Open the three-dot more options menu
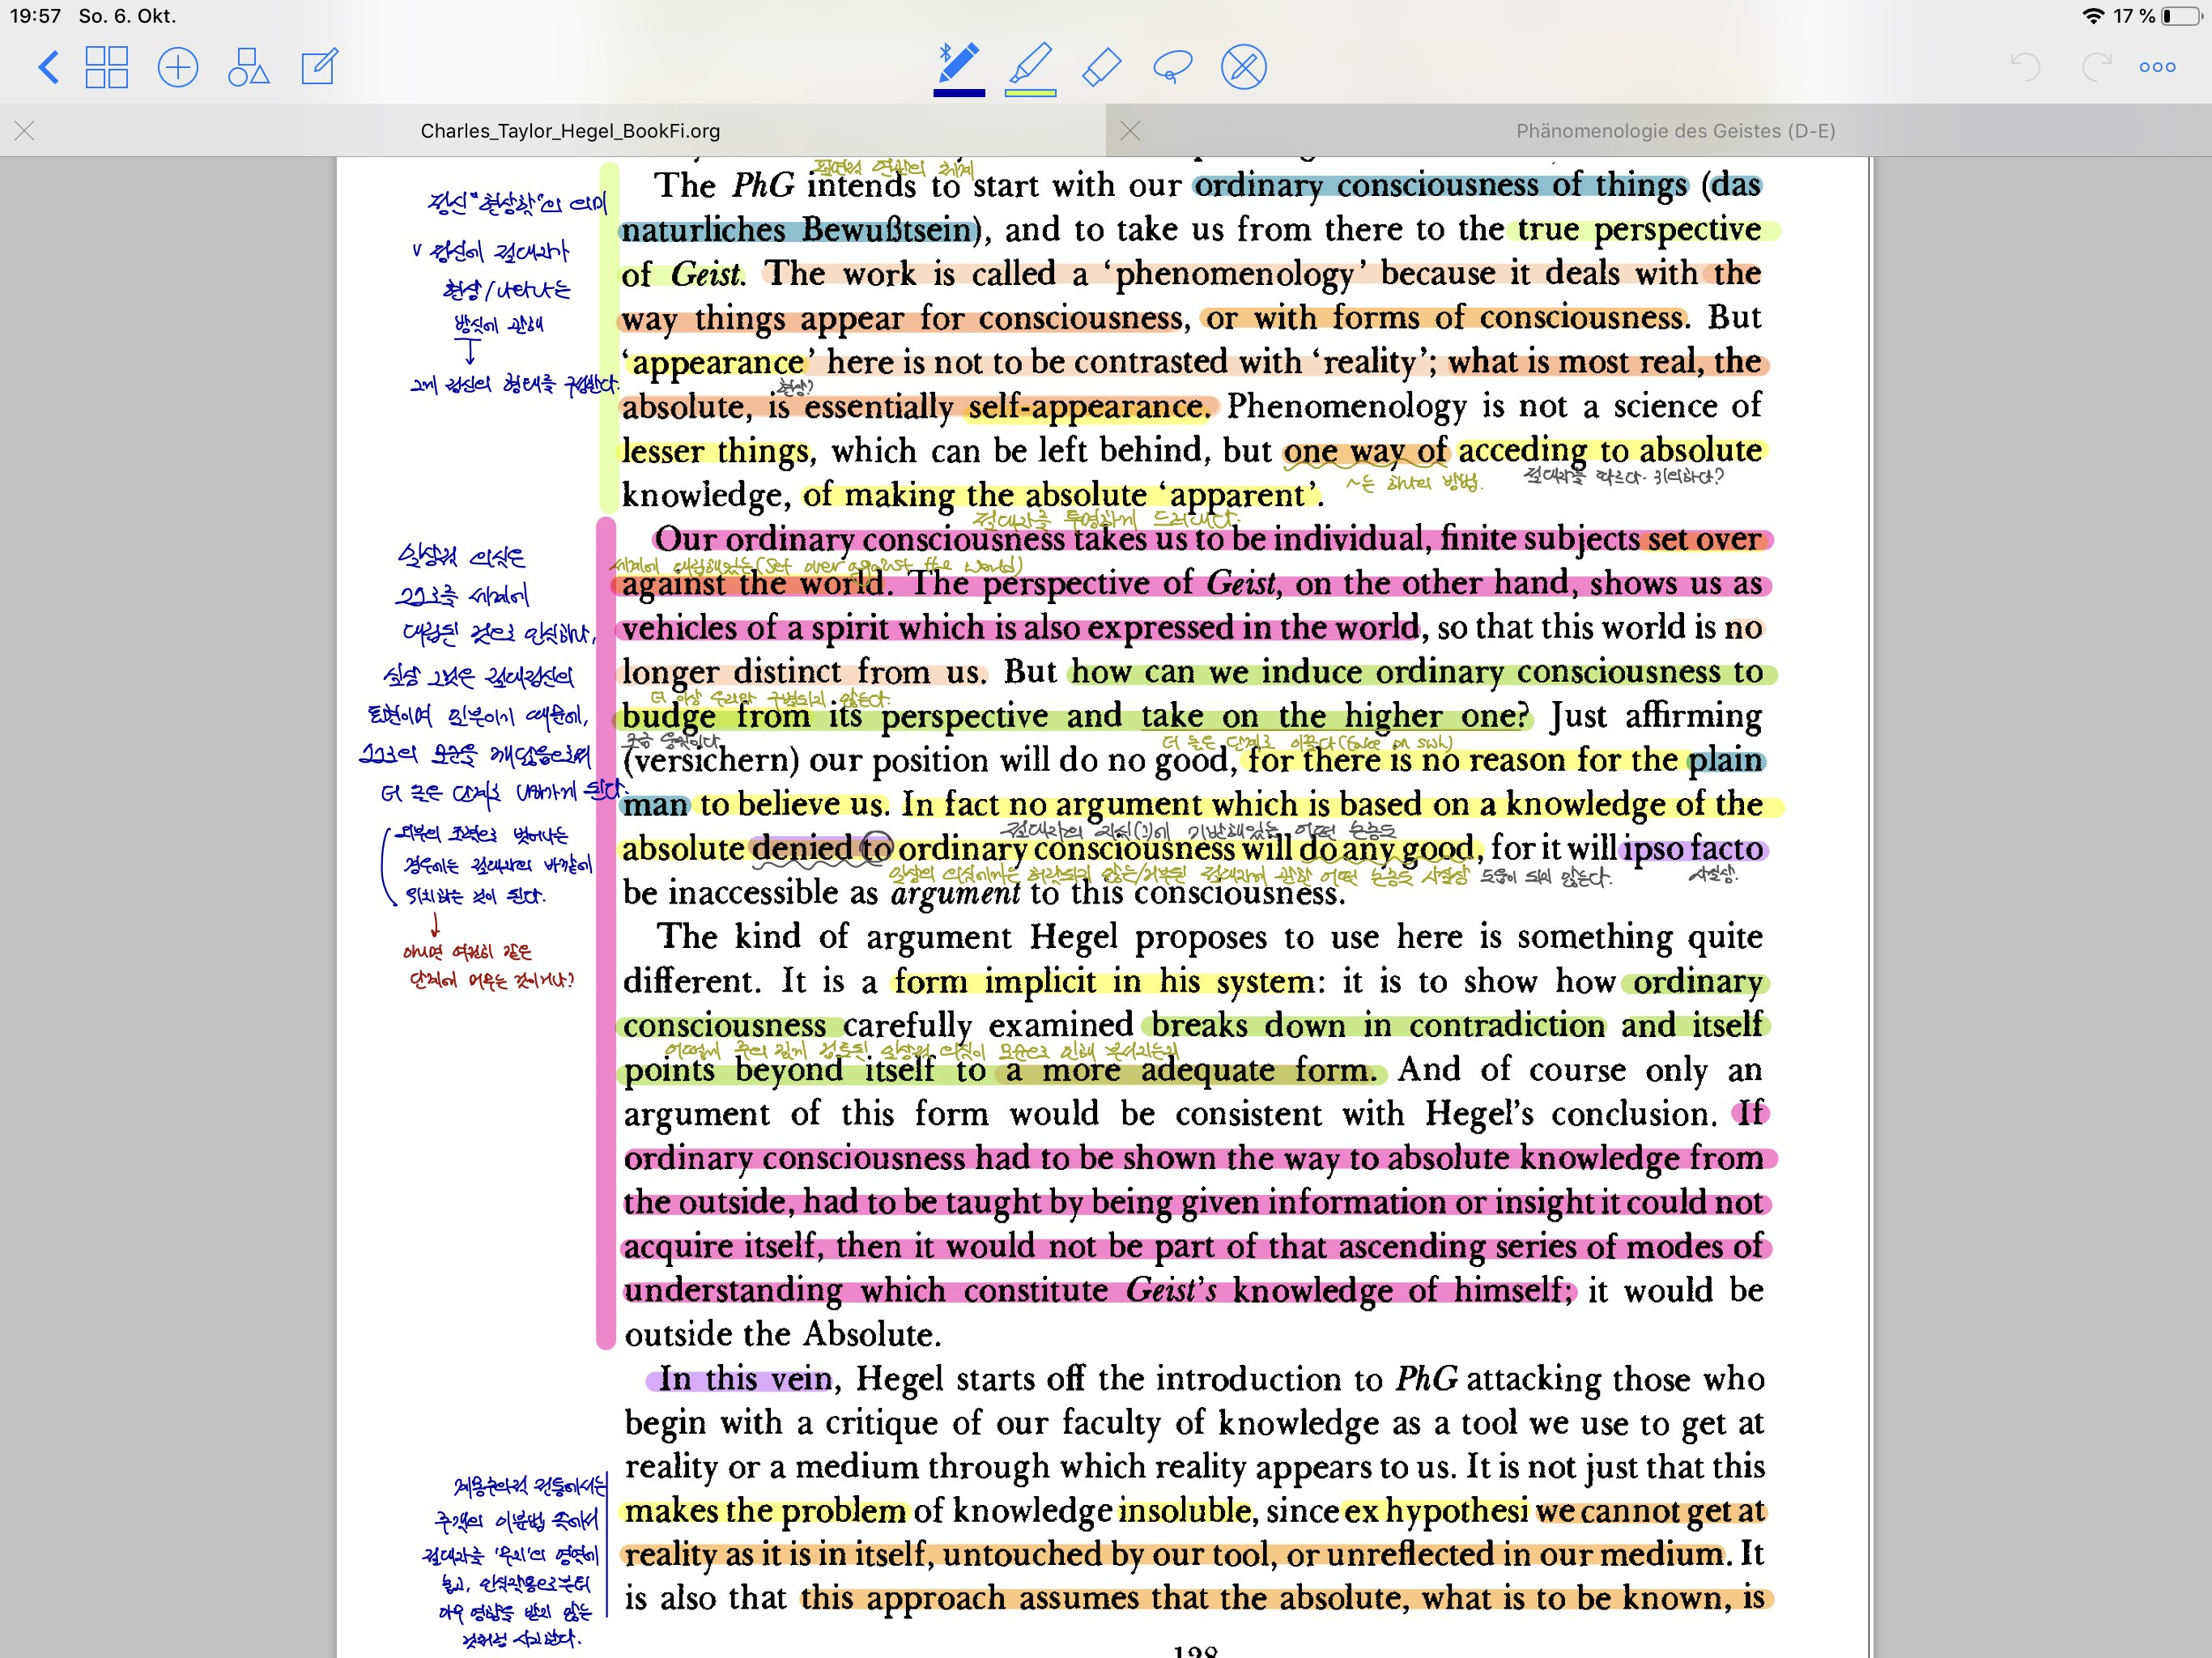The height and width of the screenshot is (1658, 2212). click(x=2157, y=68)
